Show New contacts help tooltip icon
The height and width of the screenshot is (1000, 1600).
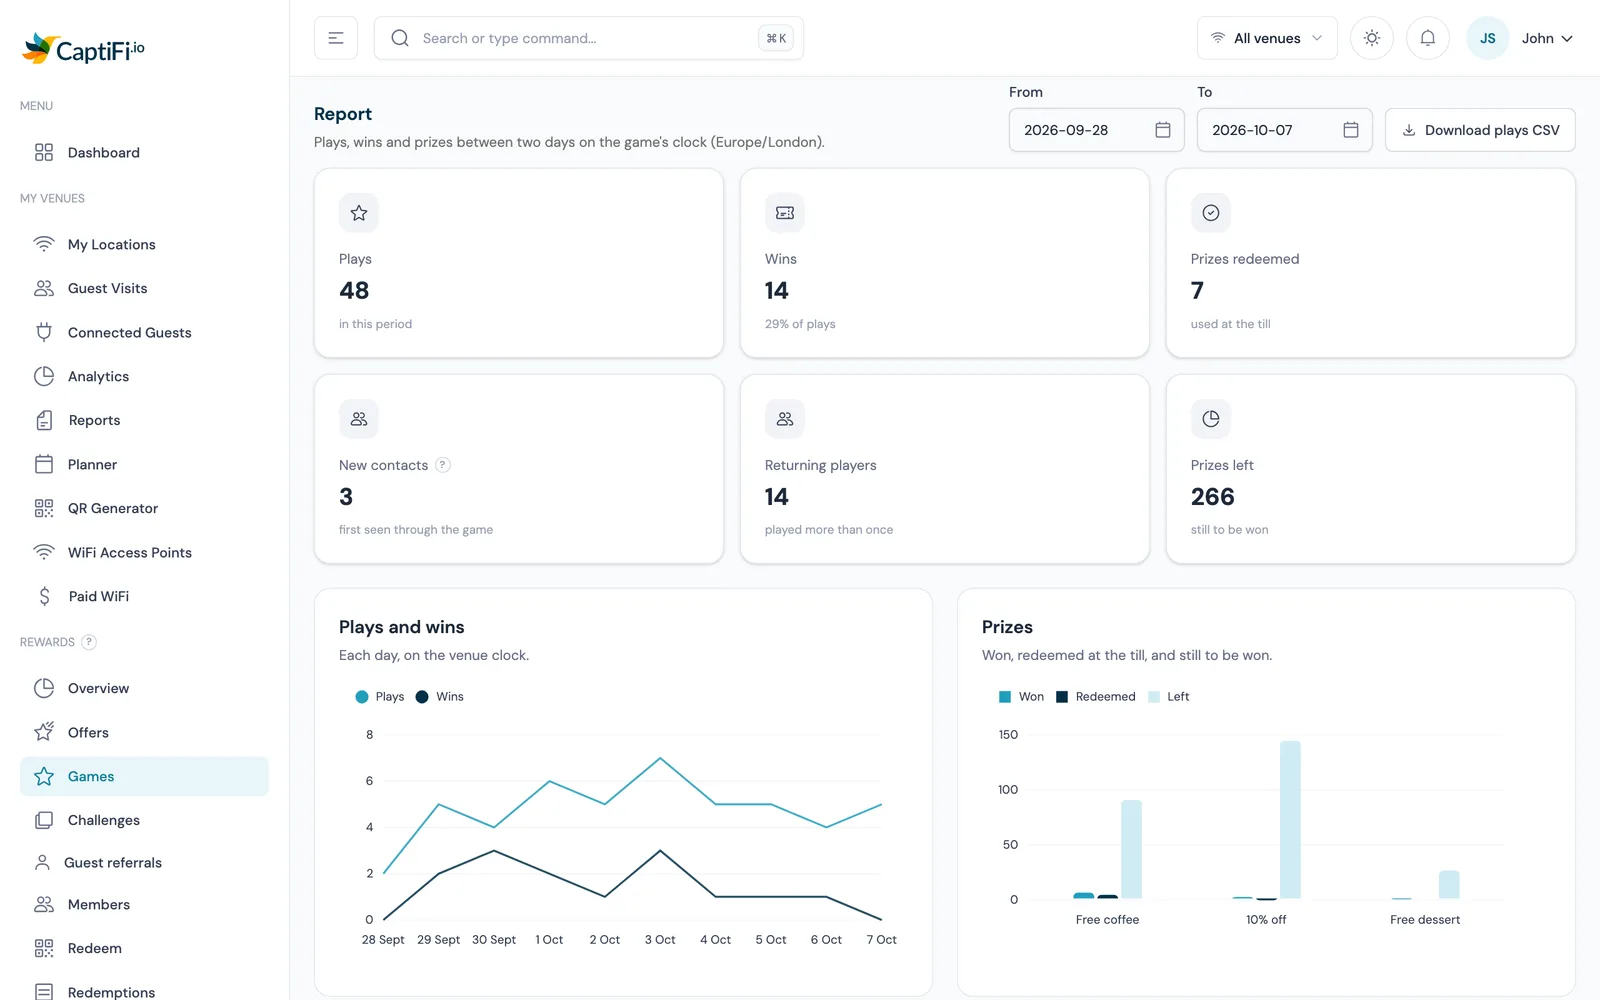443,465
